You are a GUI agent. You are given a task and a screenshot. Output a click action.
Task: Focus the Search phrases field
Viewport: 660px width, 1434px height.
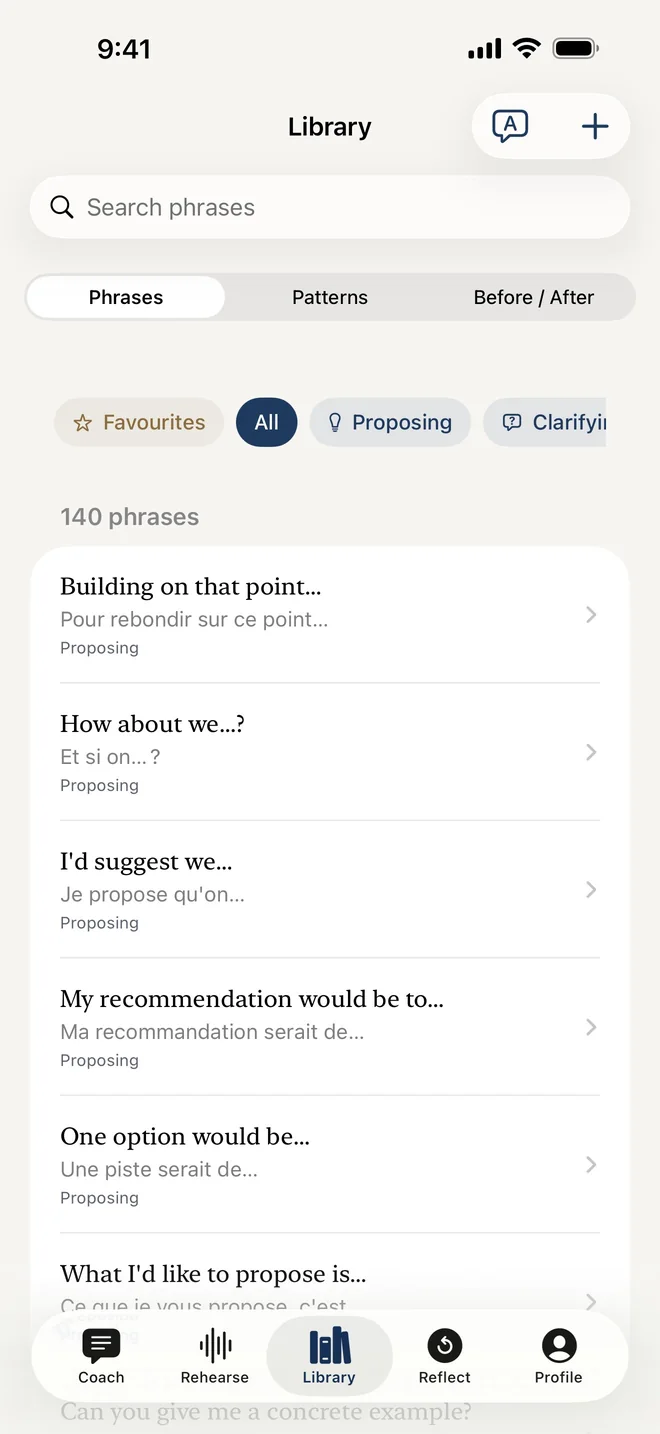(x=330, y=207)
